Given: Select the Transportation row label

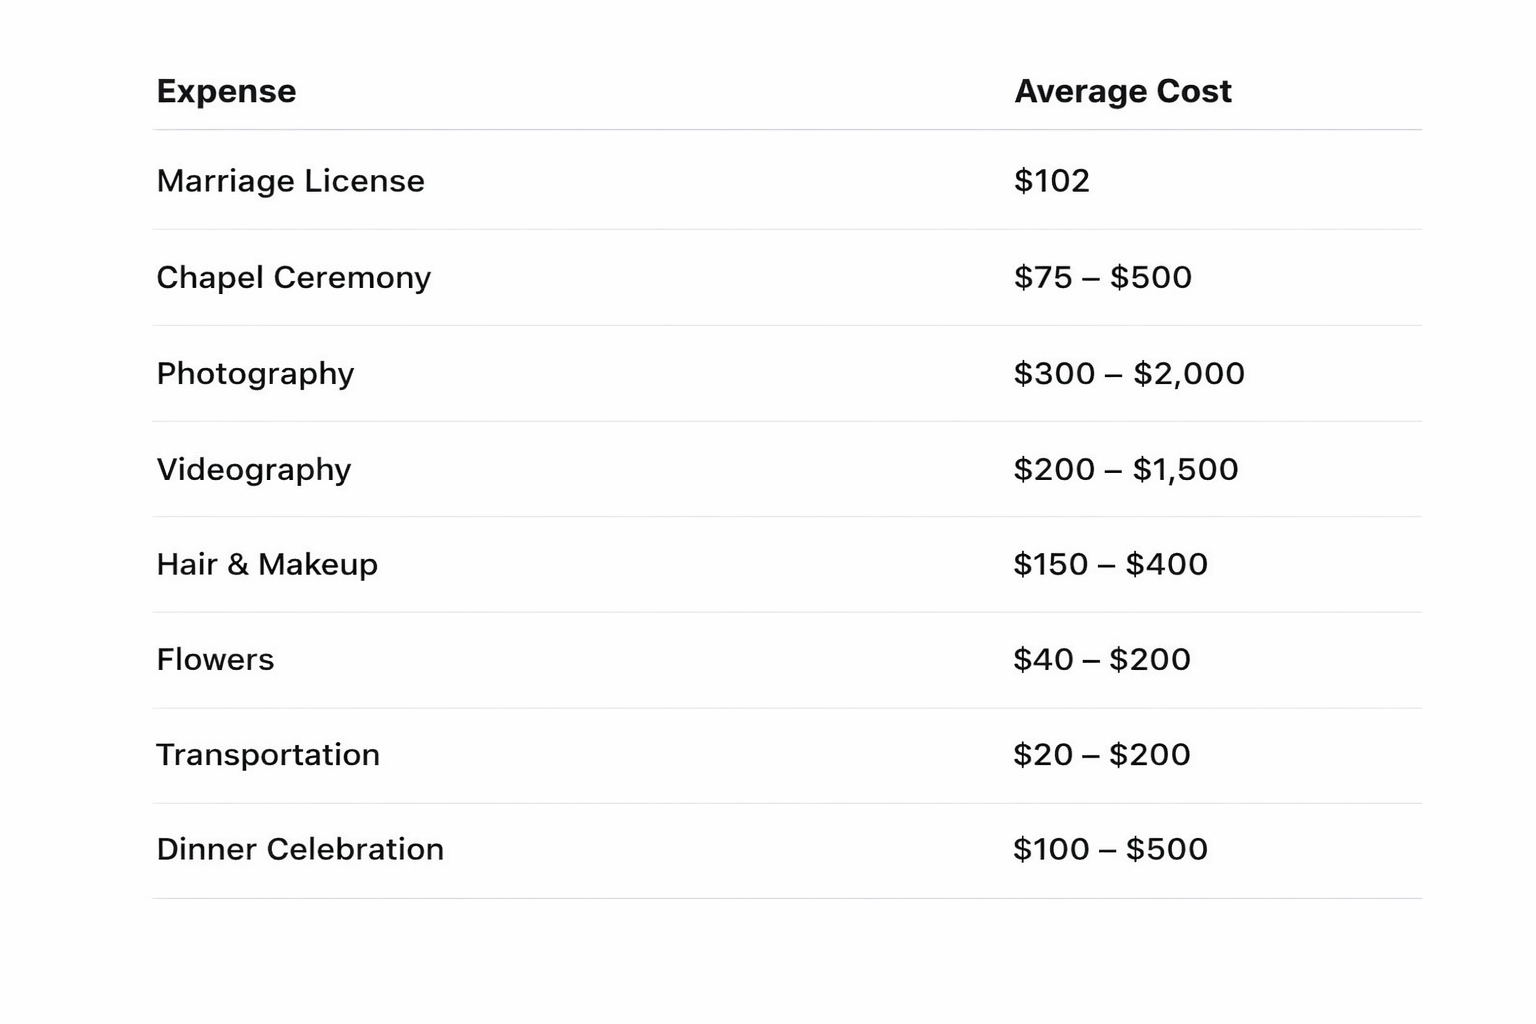Looking at the screenshot, I should pos(268,754).
